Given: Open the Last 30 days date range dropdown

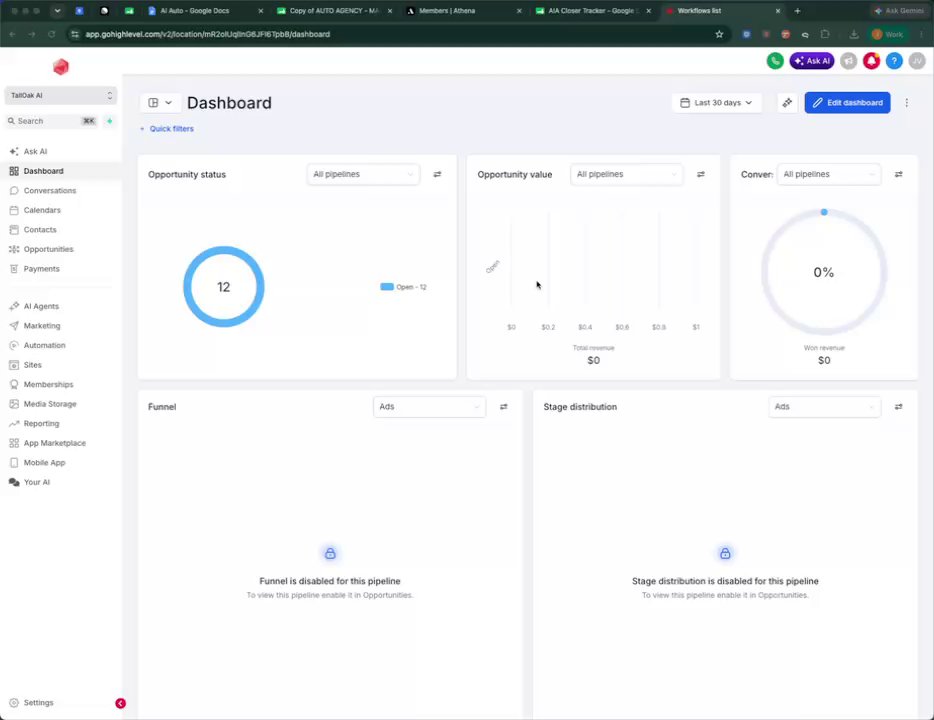Looking at the screenshot, I should (x=717, y=102).
